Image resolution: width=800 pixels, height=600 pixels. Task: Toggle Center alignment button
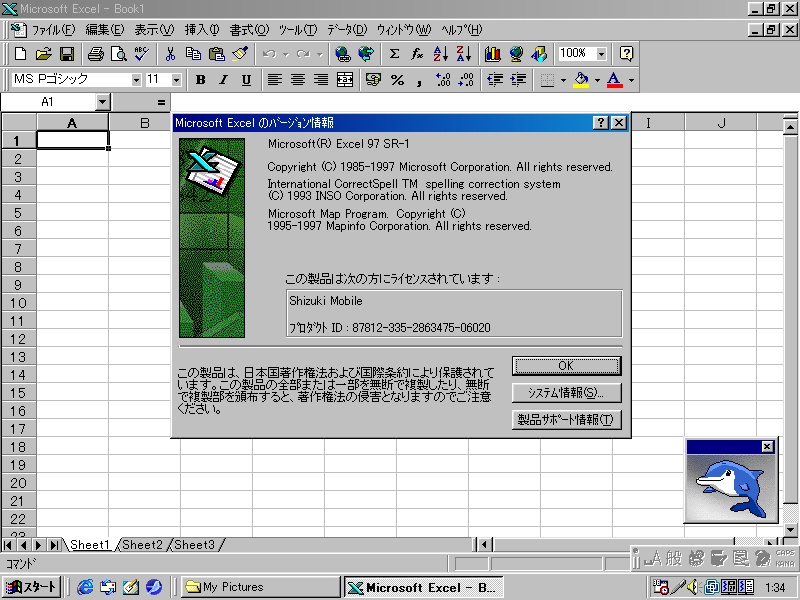[298, 80]
